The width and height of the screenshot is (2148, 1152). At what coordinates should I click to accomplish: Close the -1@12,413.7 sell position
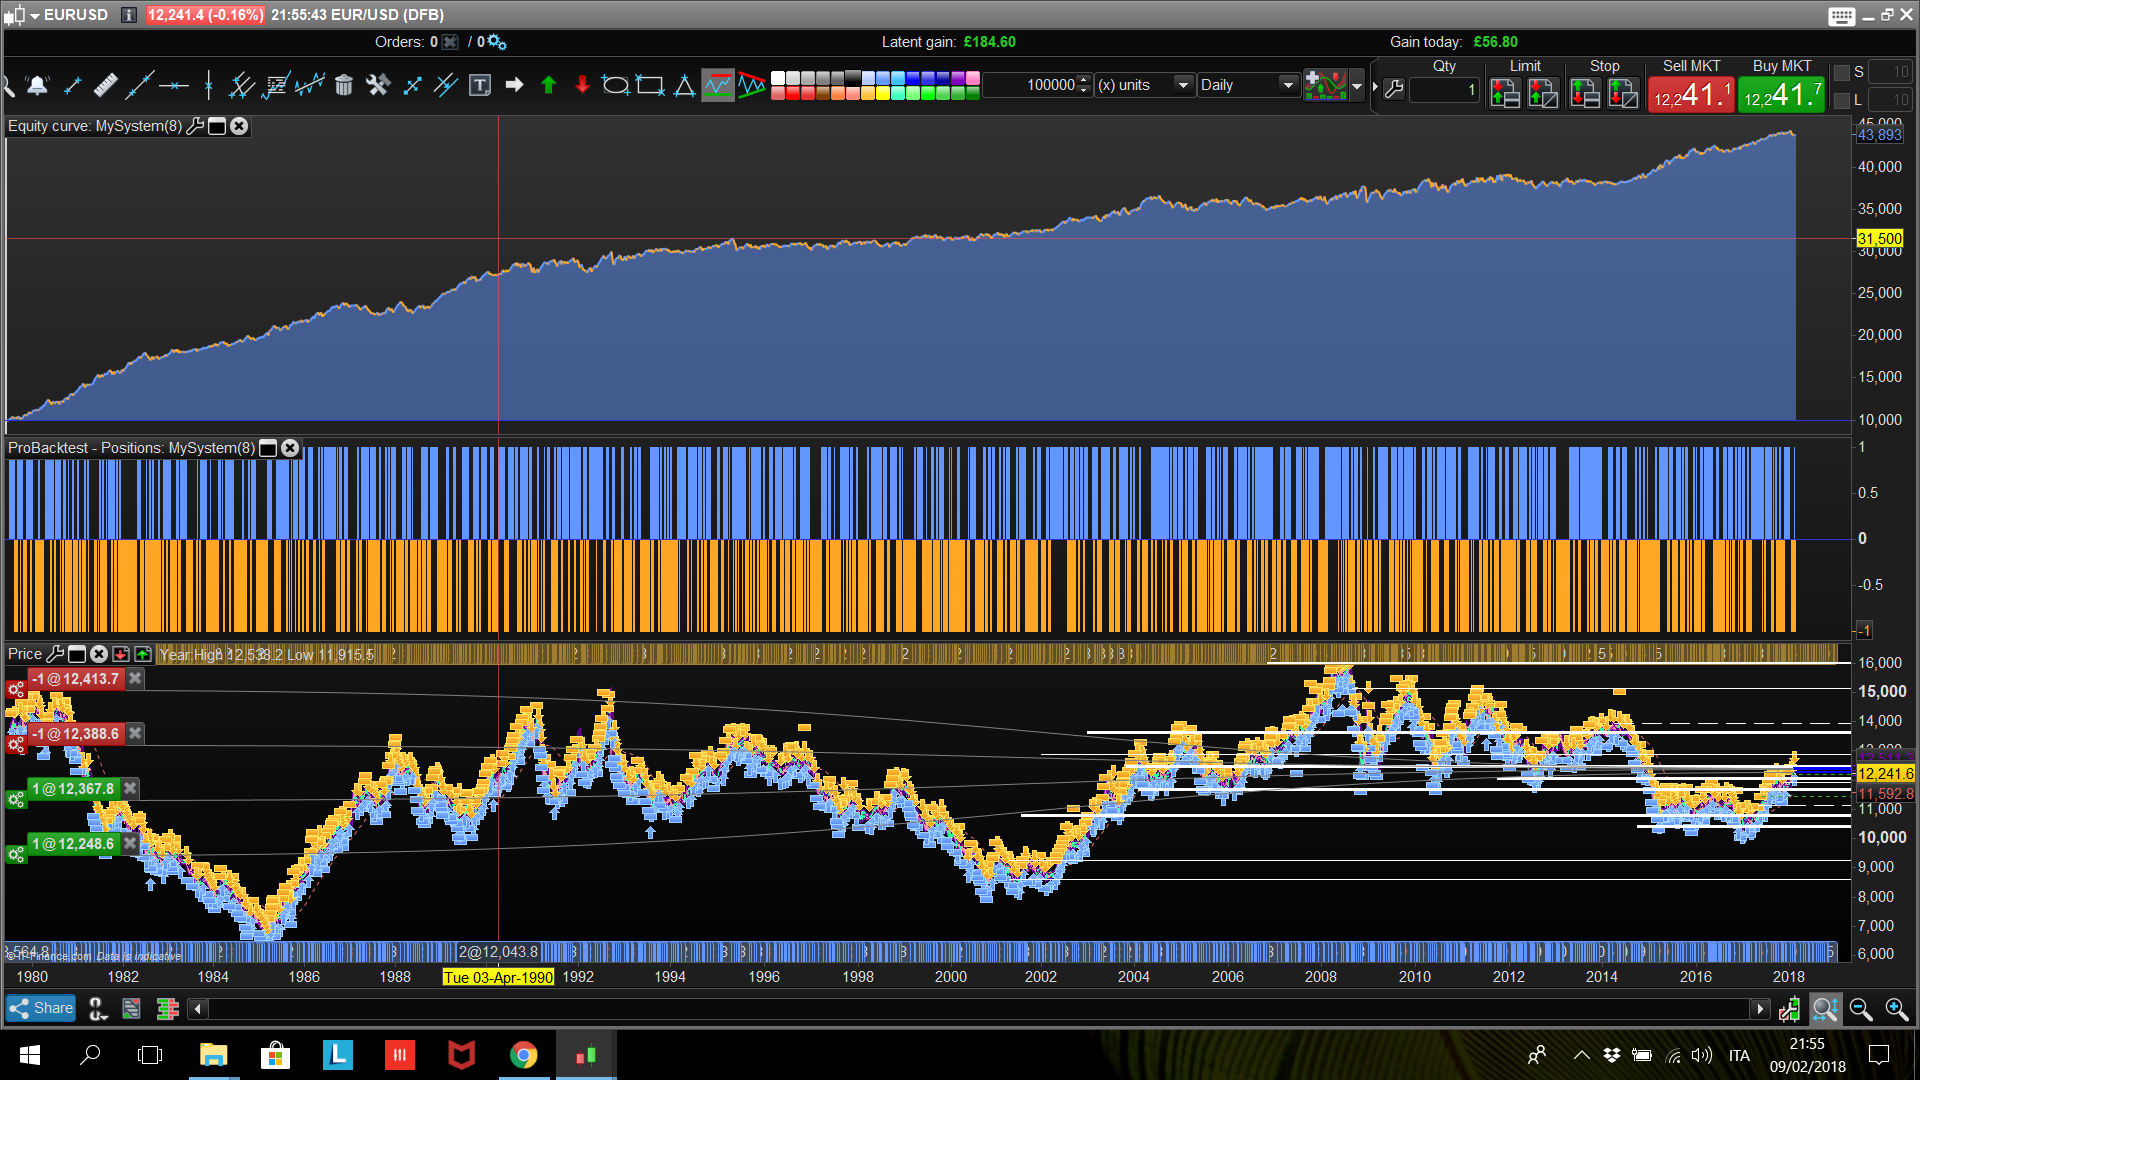click(135, 679)
